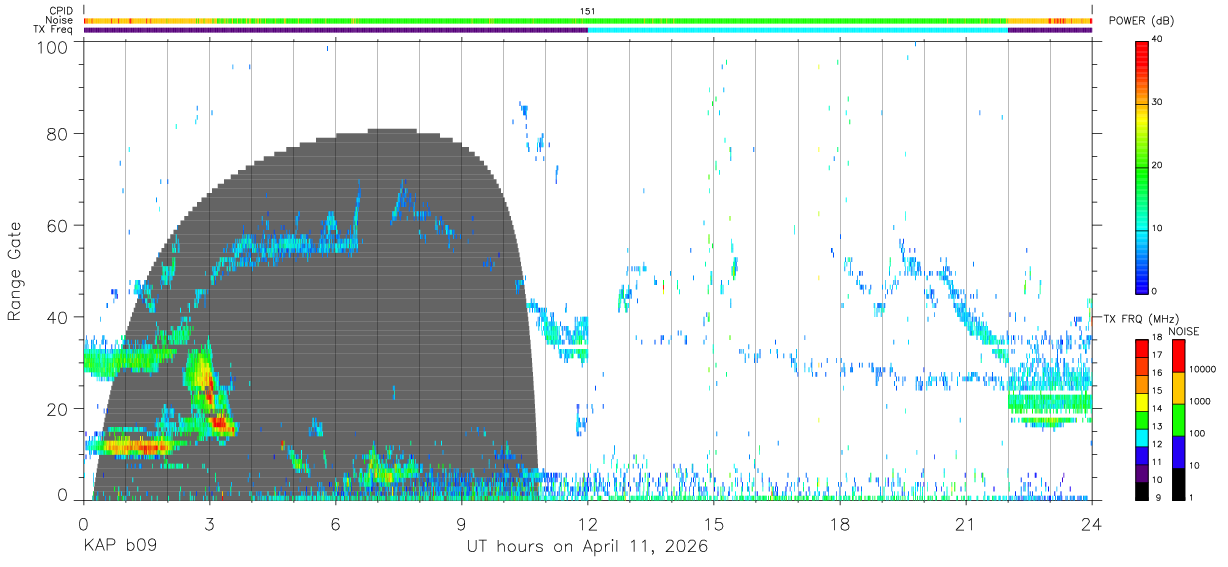Viewport: 1228px width, 567px height.
Task: Click the 15 tick label on the UT hours axis
Action: 713,523
